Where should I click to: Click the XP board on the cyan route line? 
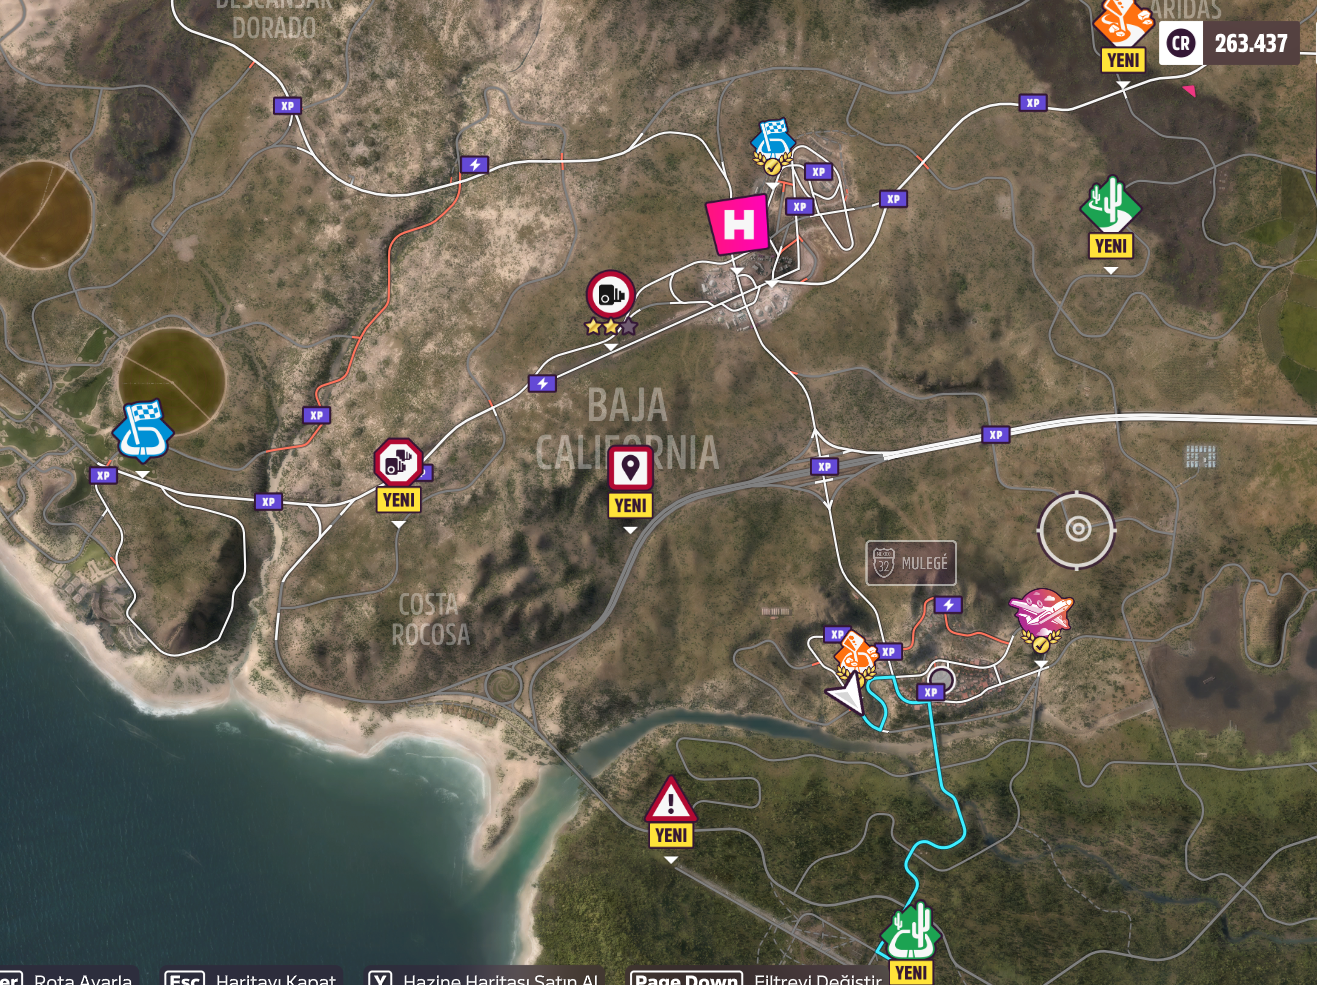click(931, 692)
